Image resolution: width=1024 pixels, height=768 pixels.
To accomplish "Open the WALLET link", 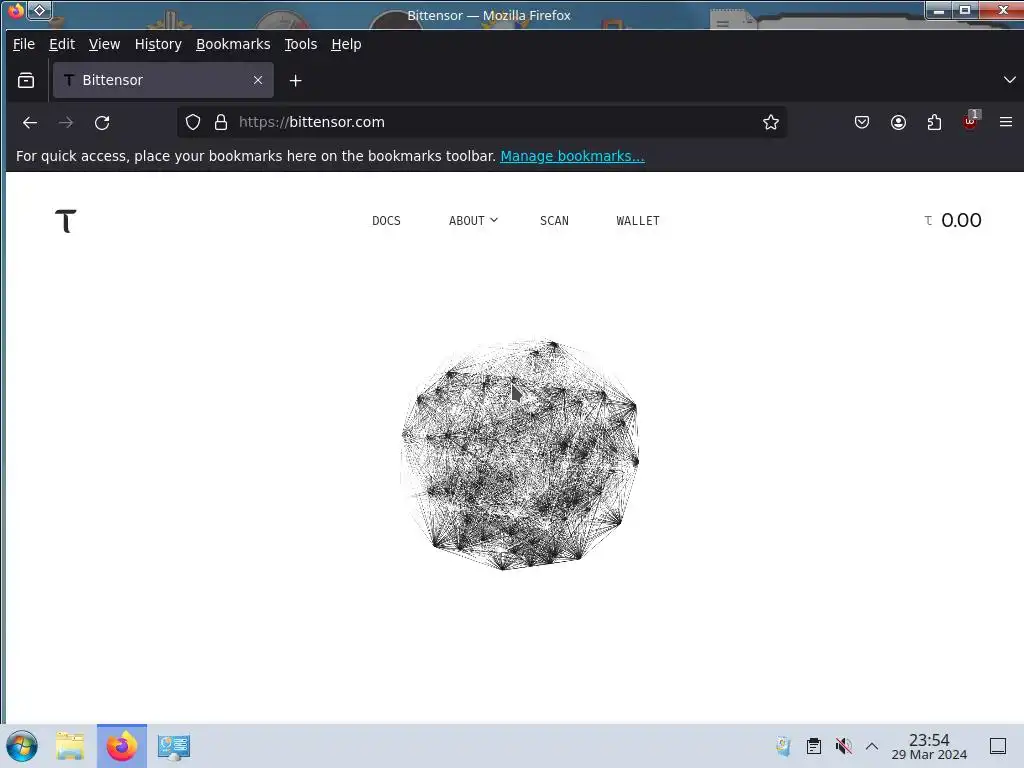I will point(638,221).
